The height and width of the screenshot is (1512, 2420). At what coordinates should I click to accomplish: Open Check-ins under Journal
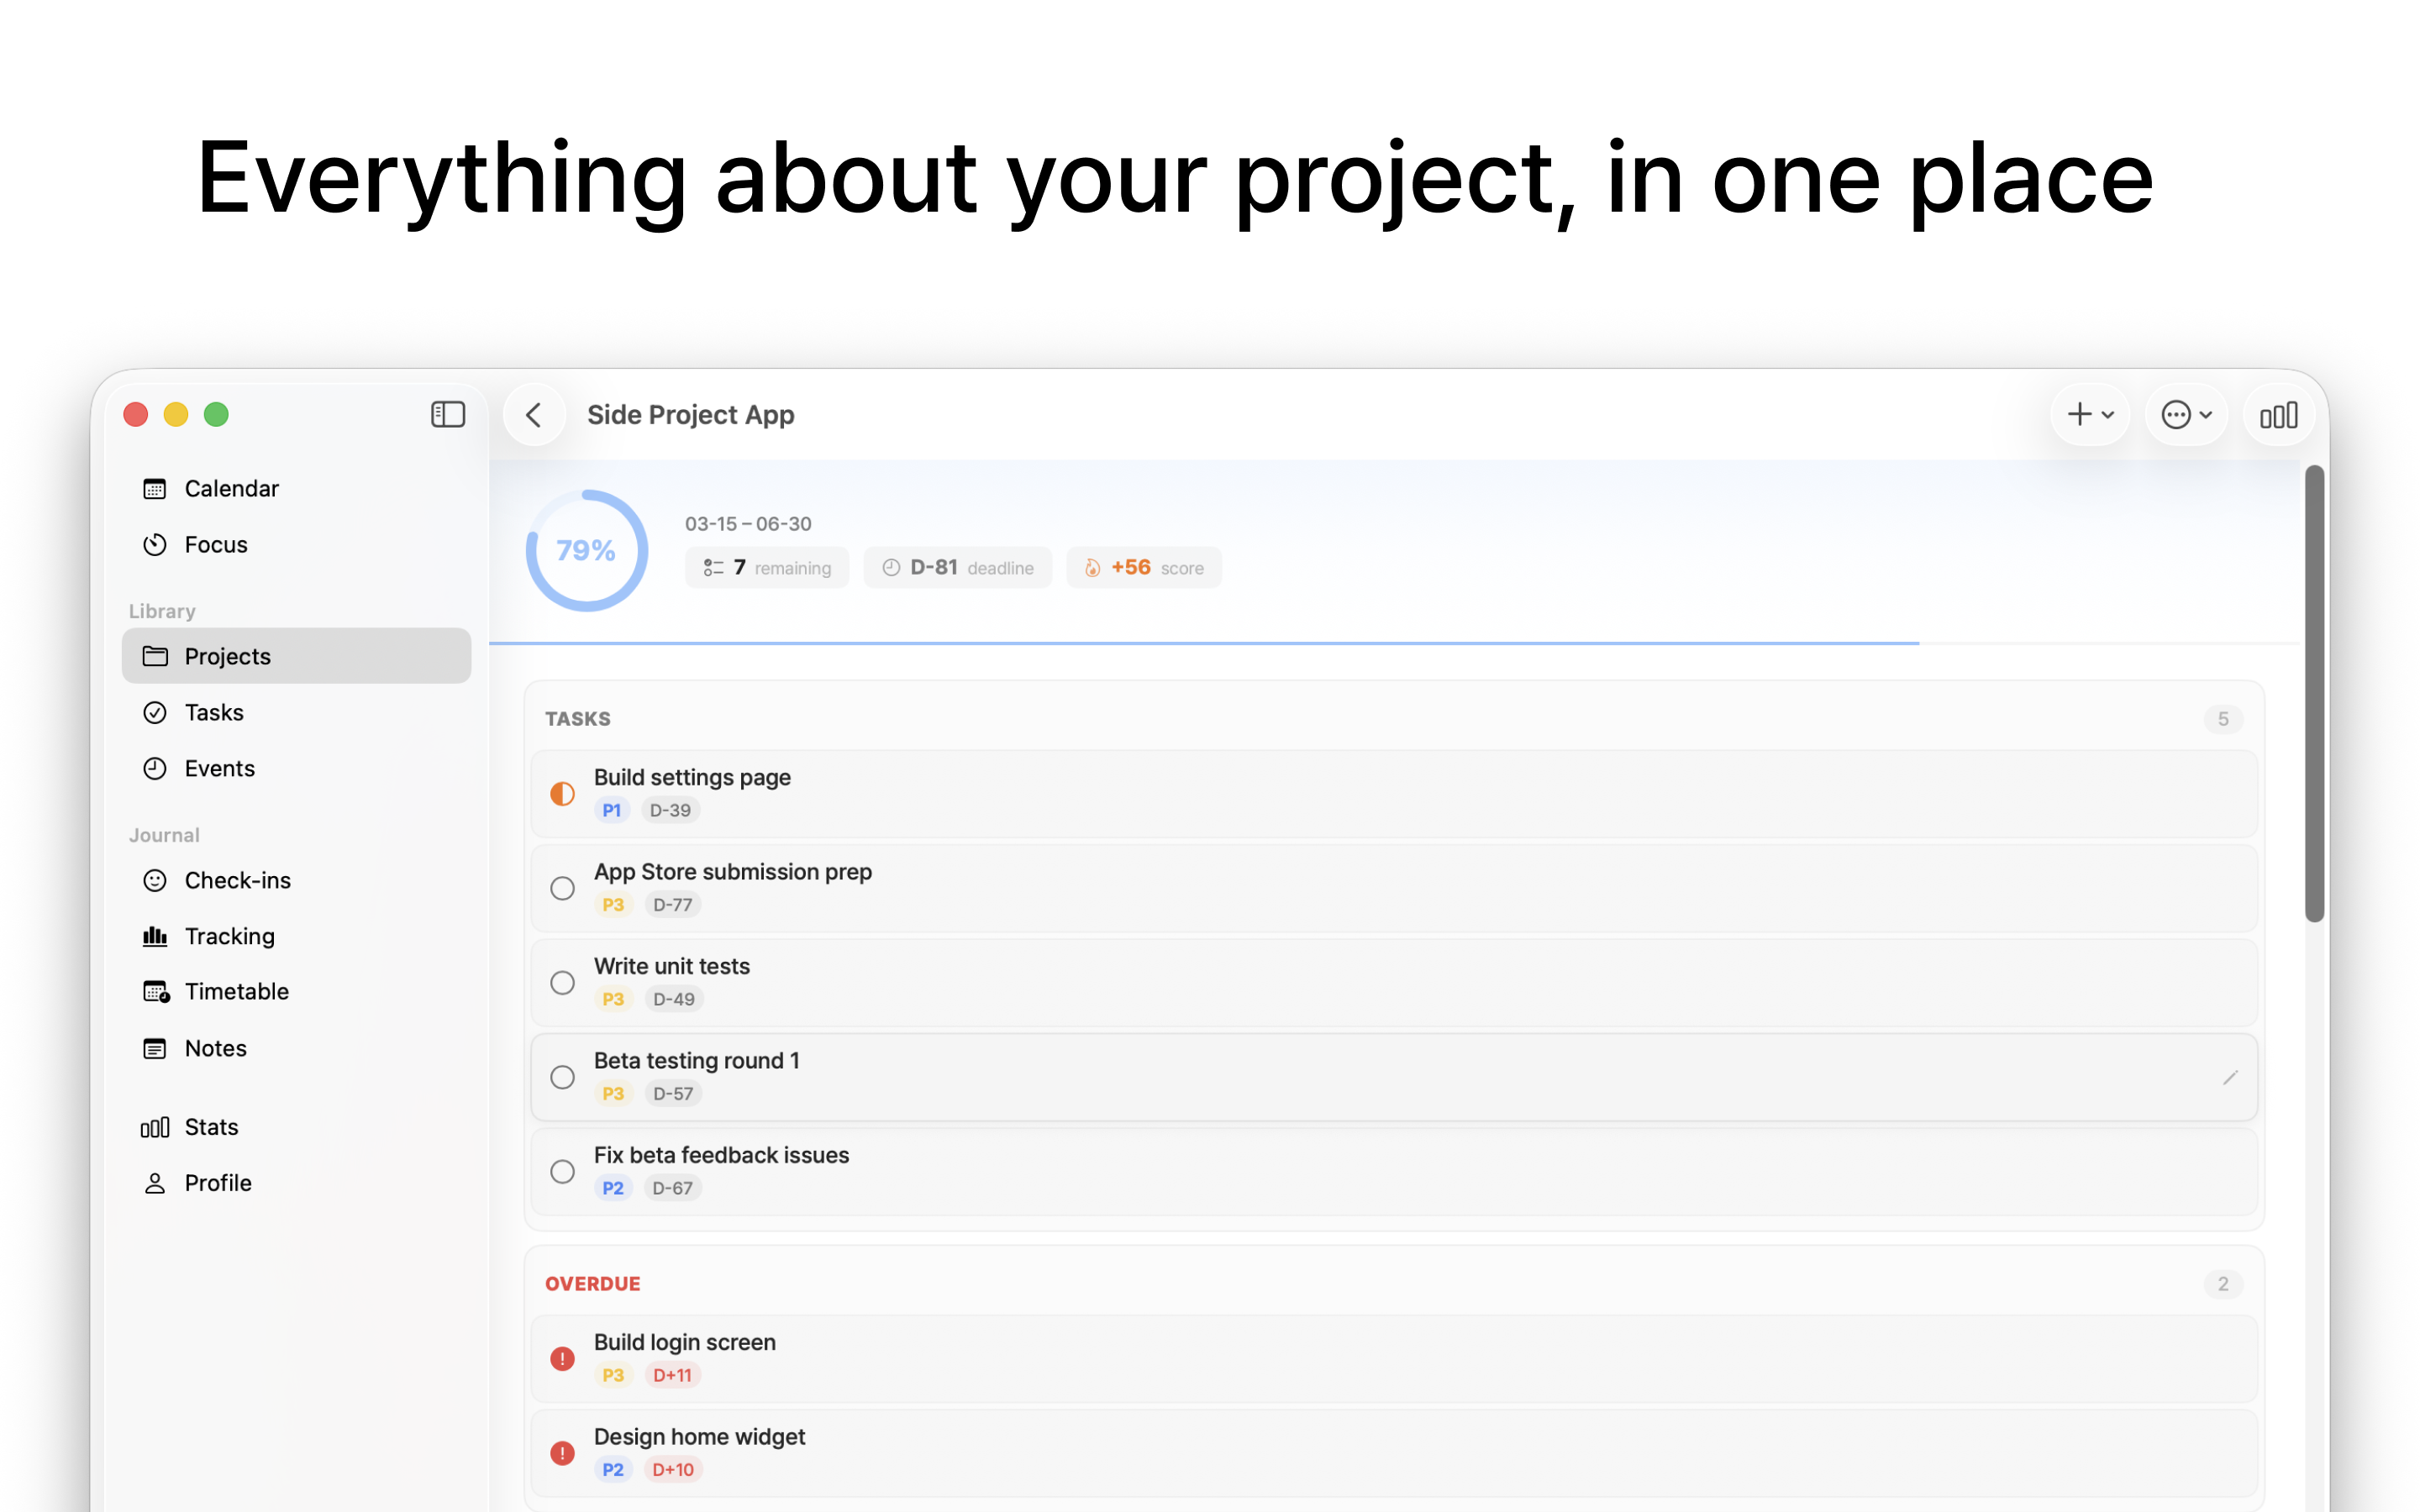(x=296, y=880)
